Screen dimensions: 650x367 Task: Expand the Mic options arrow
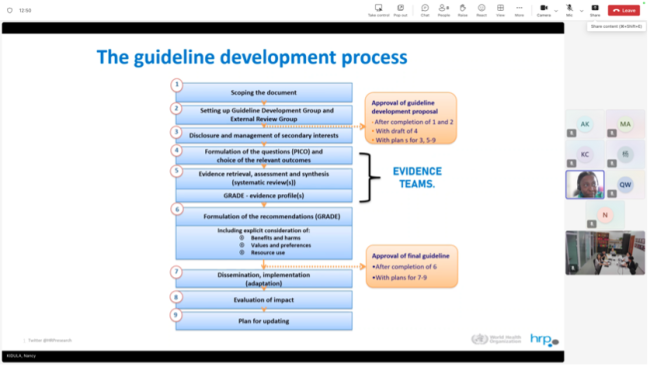583,11
